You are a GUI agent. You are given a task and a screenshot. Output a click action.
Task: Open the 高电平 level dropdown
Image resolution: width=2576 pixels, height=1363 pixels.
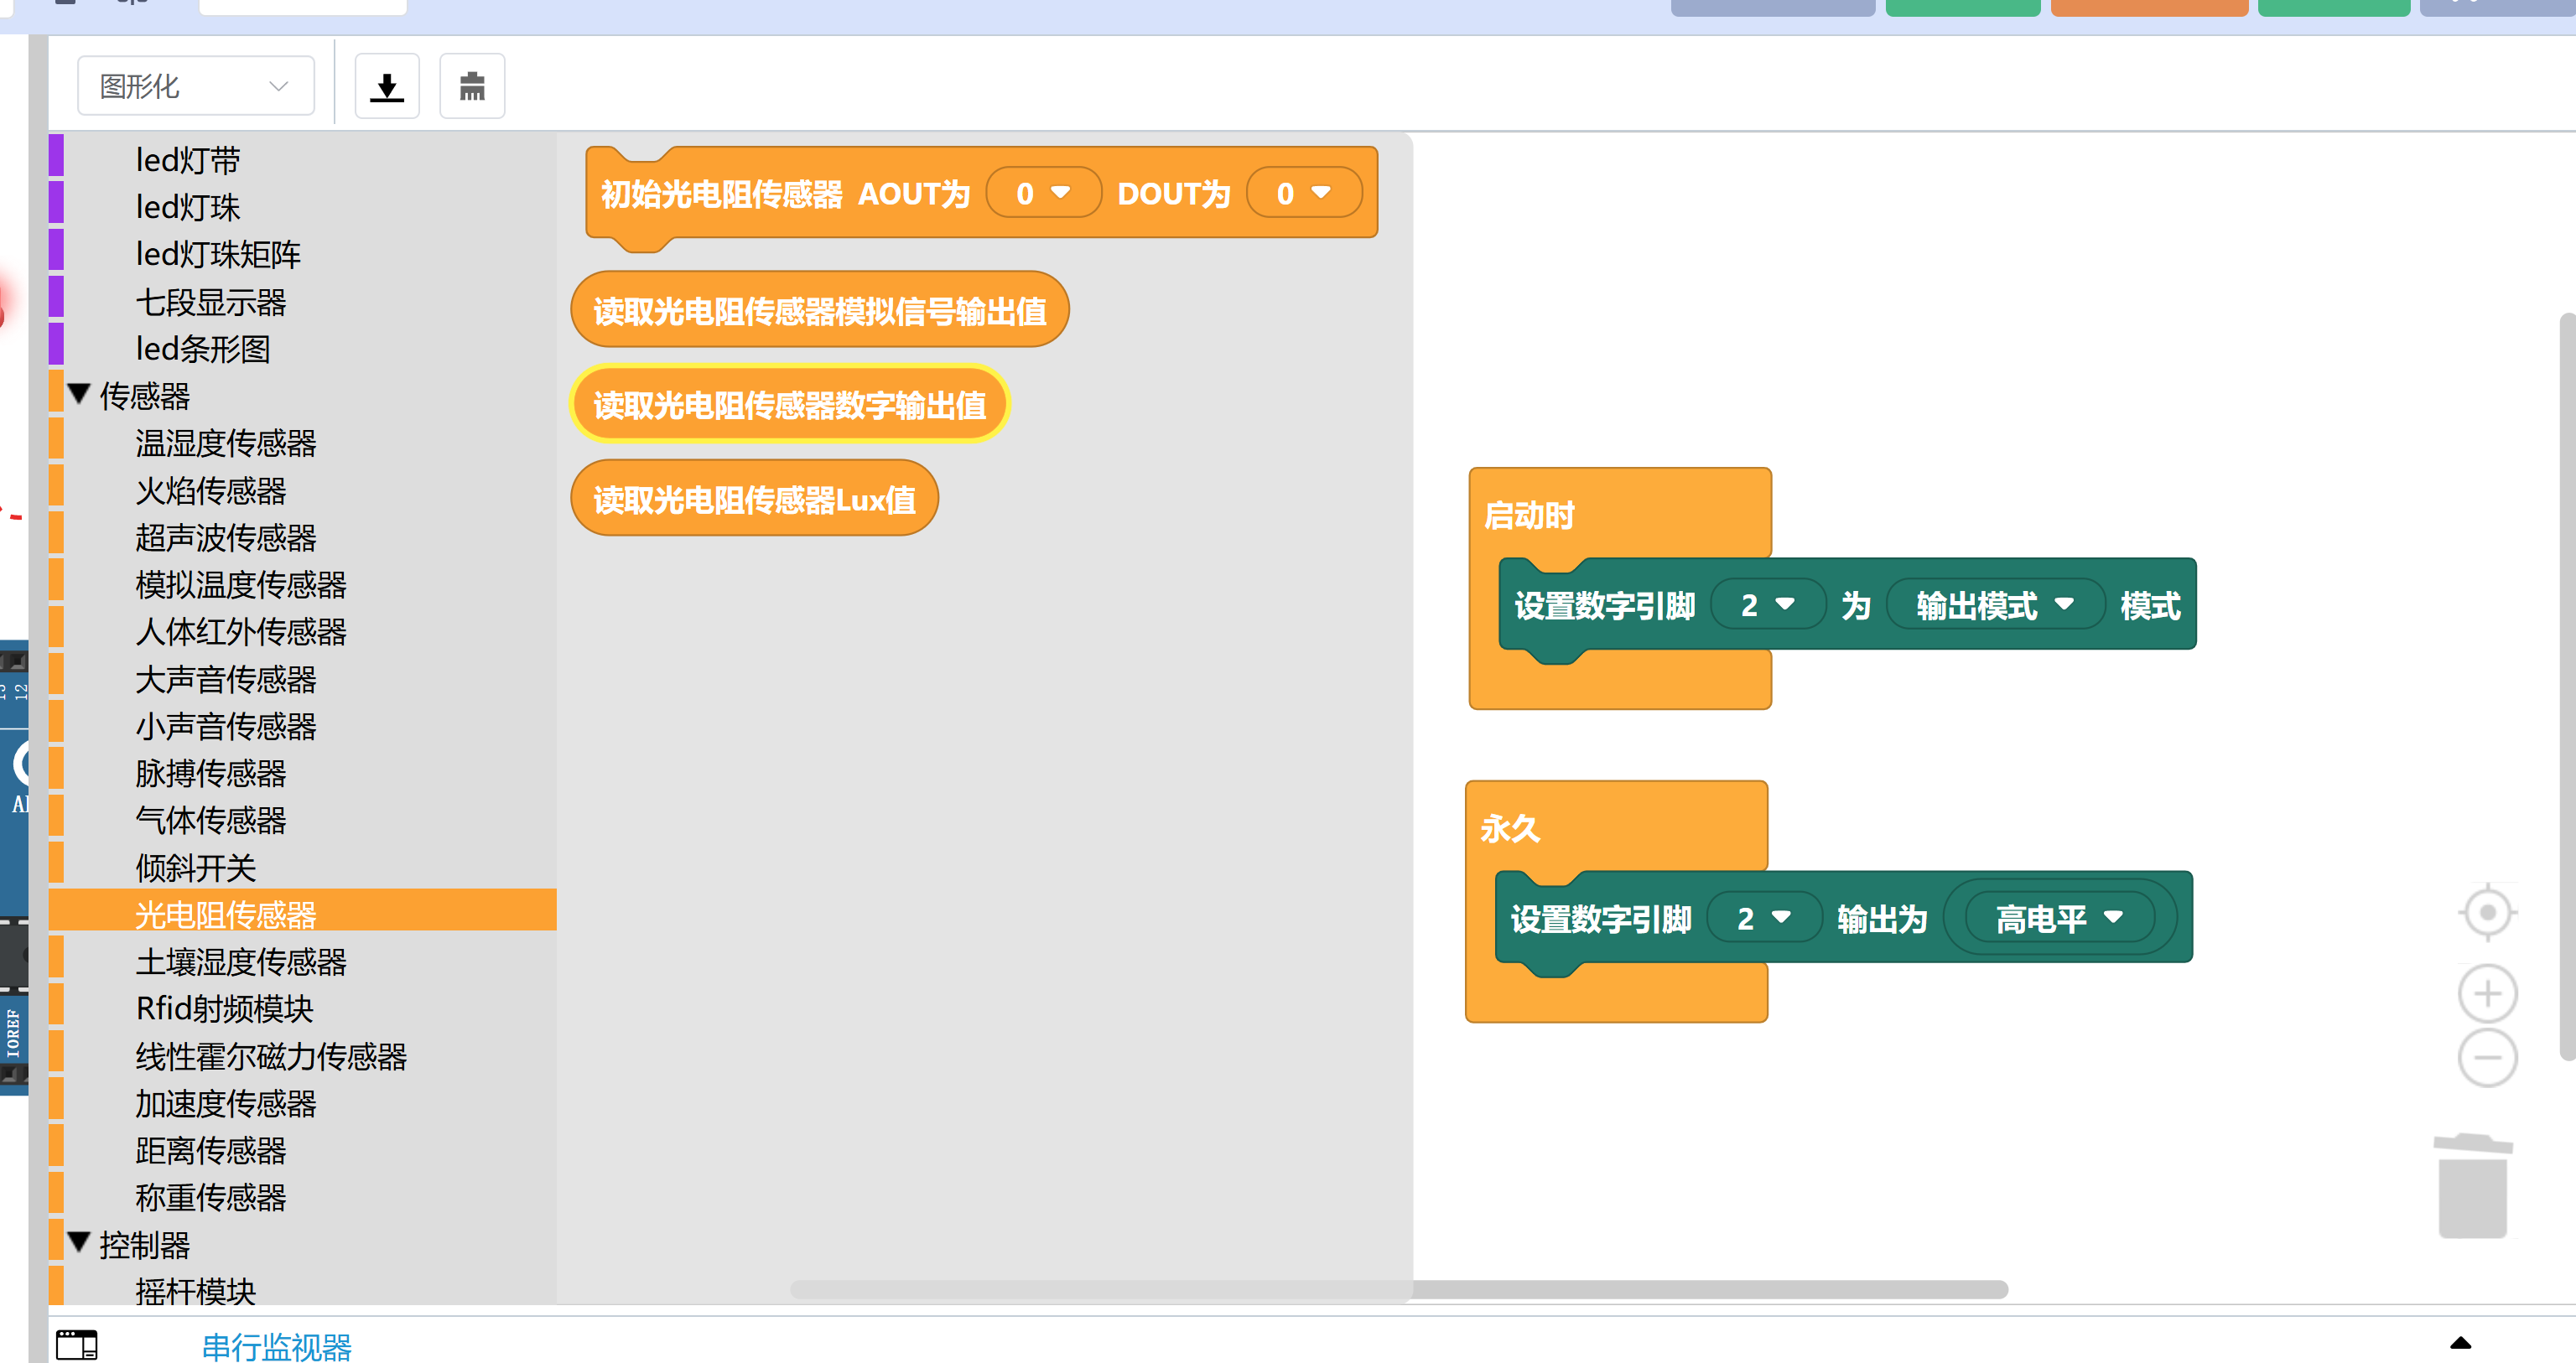(x=2059, y=918)
